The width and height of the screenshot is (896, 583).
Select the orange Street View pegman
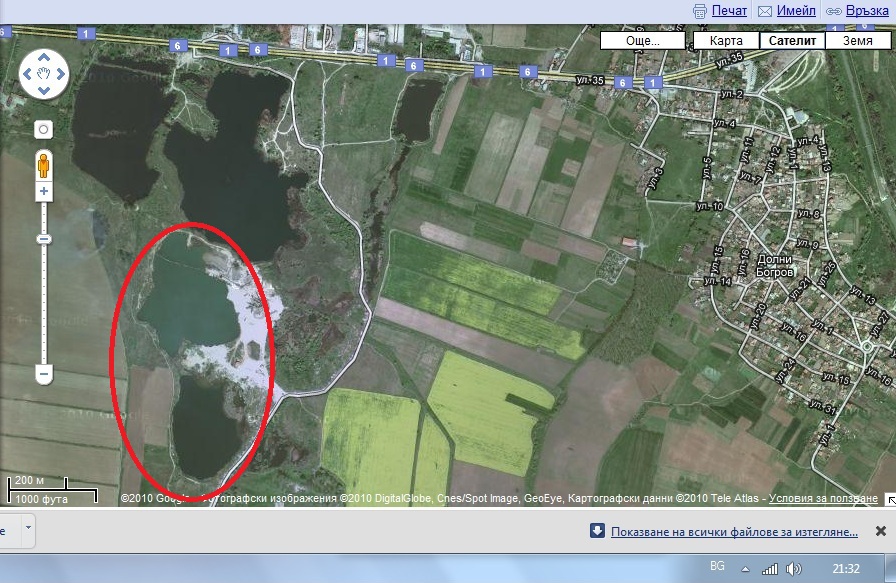point(44,163)
